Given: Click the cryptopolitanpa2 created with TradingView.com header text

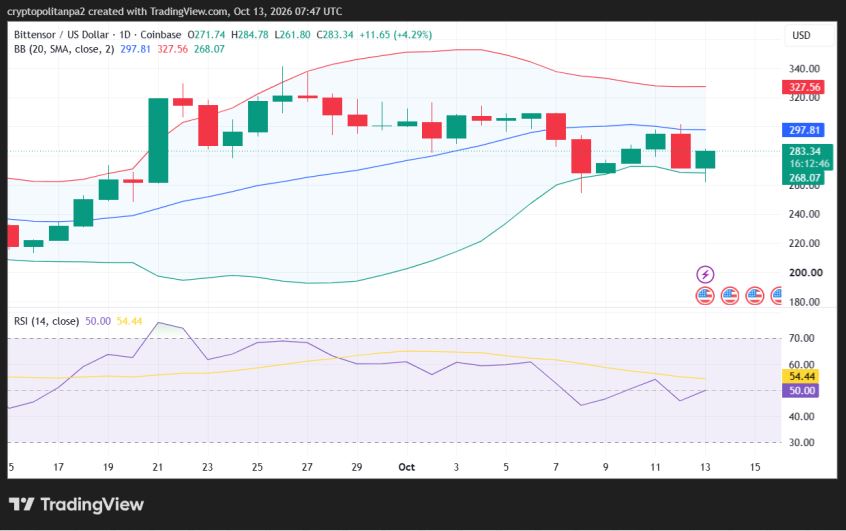Looking at the screenshot, I should [x=174, y=11].
